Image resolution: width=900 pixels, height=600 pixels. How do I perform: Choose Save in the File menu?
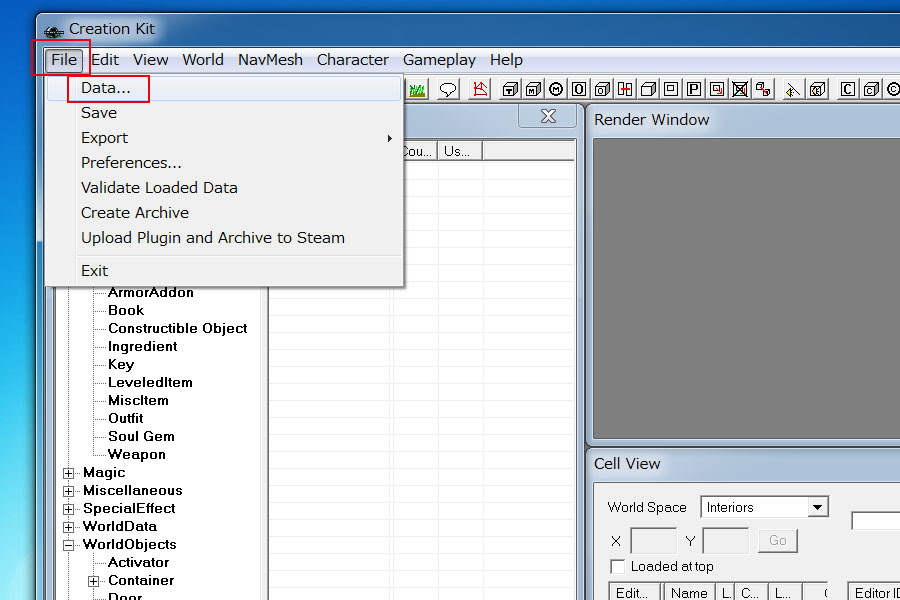point(224,113)
